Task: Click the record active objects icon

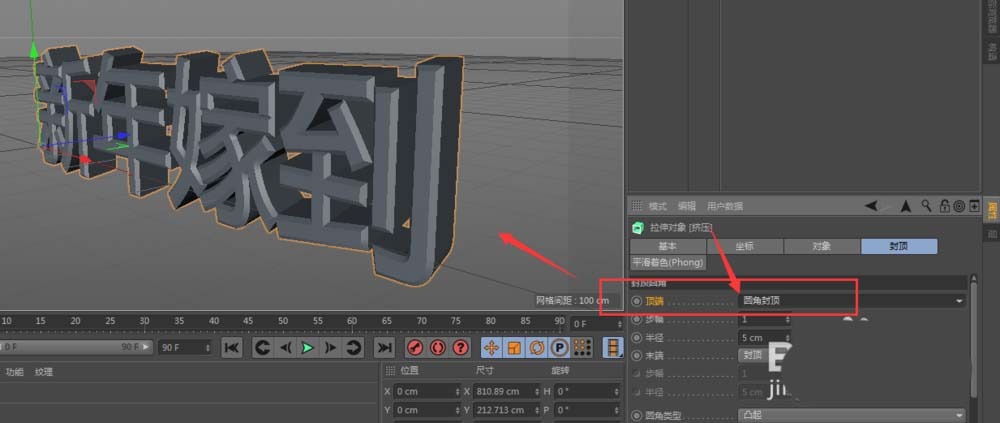Action: (415, 347)
